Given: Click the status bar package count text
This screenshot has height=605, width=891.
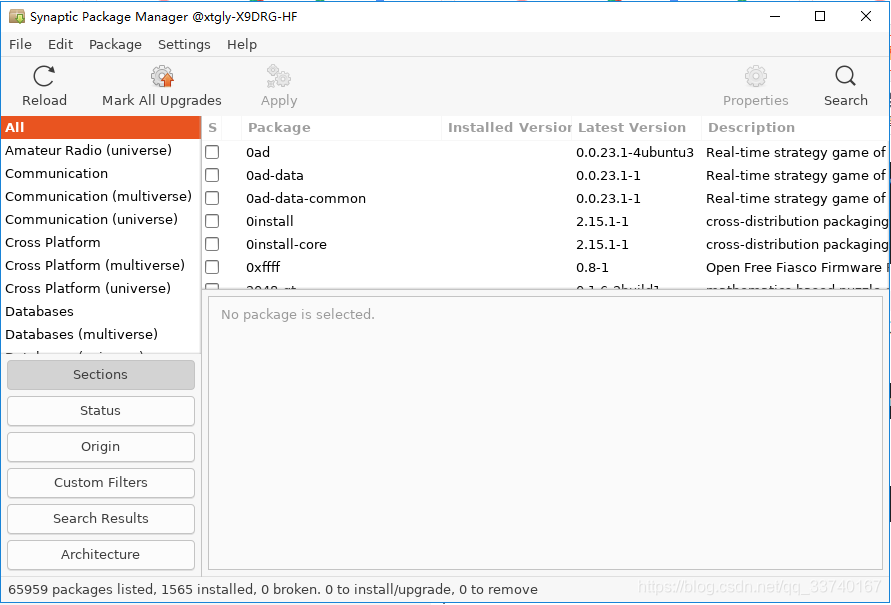Looking at the screenshot, I should click(x=273, y=590).
